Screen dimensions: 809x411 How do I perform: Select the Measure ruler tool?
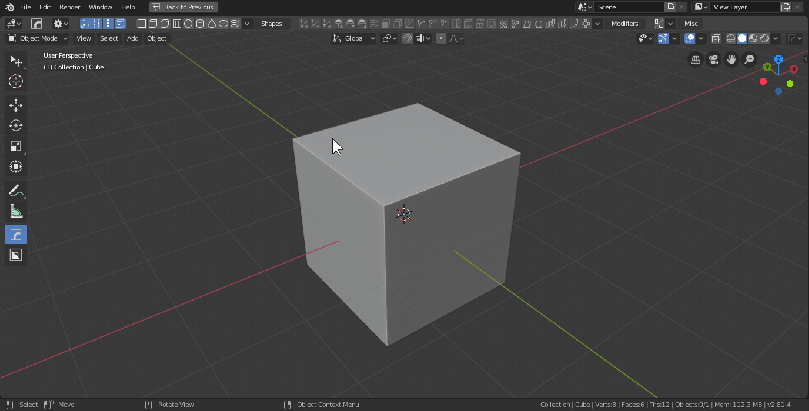16,211
